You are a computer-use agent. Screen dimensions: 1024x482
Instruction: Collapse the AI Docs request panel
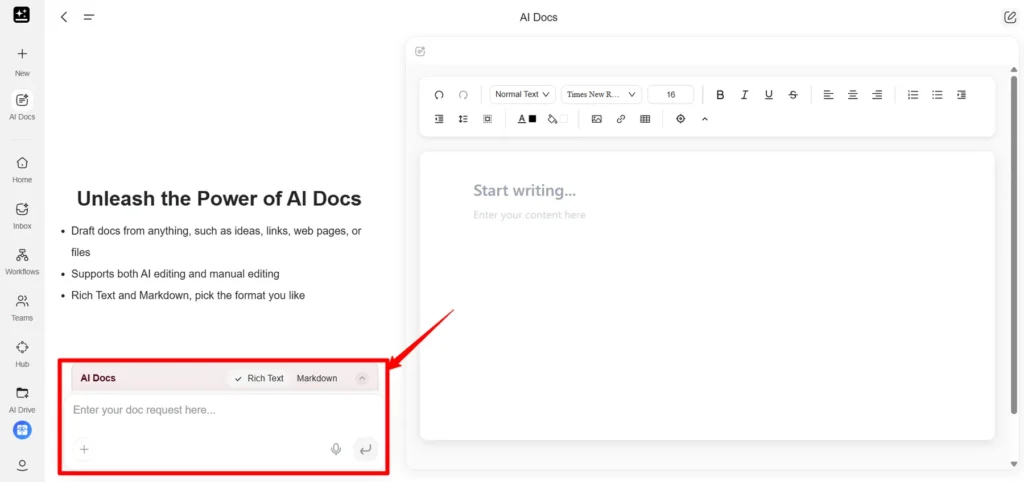(x=362, y=378)
